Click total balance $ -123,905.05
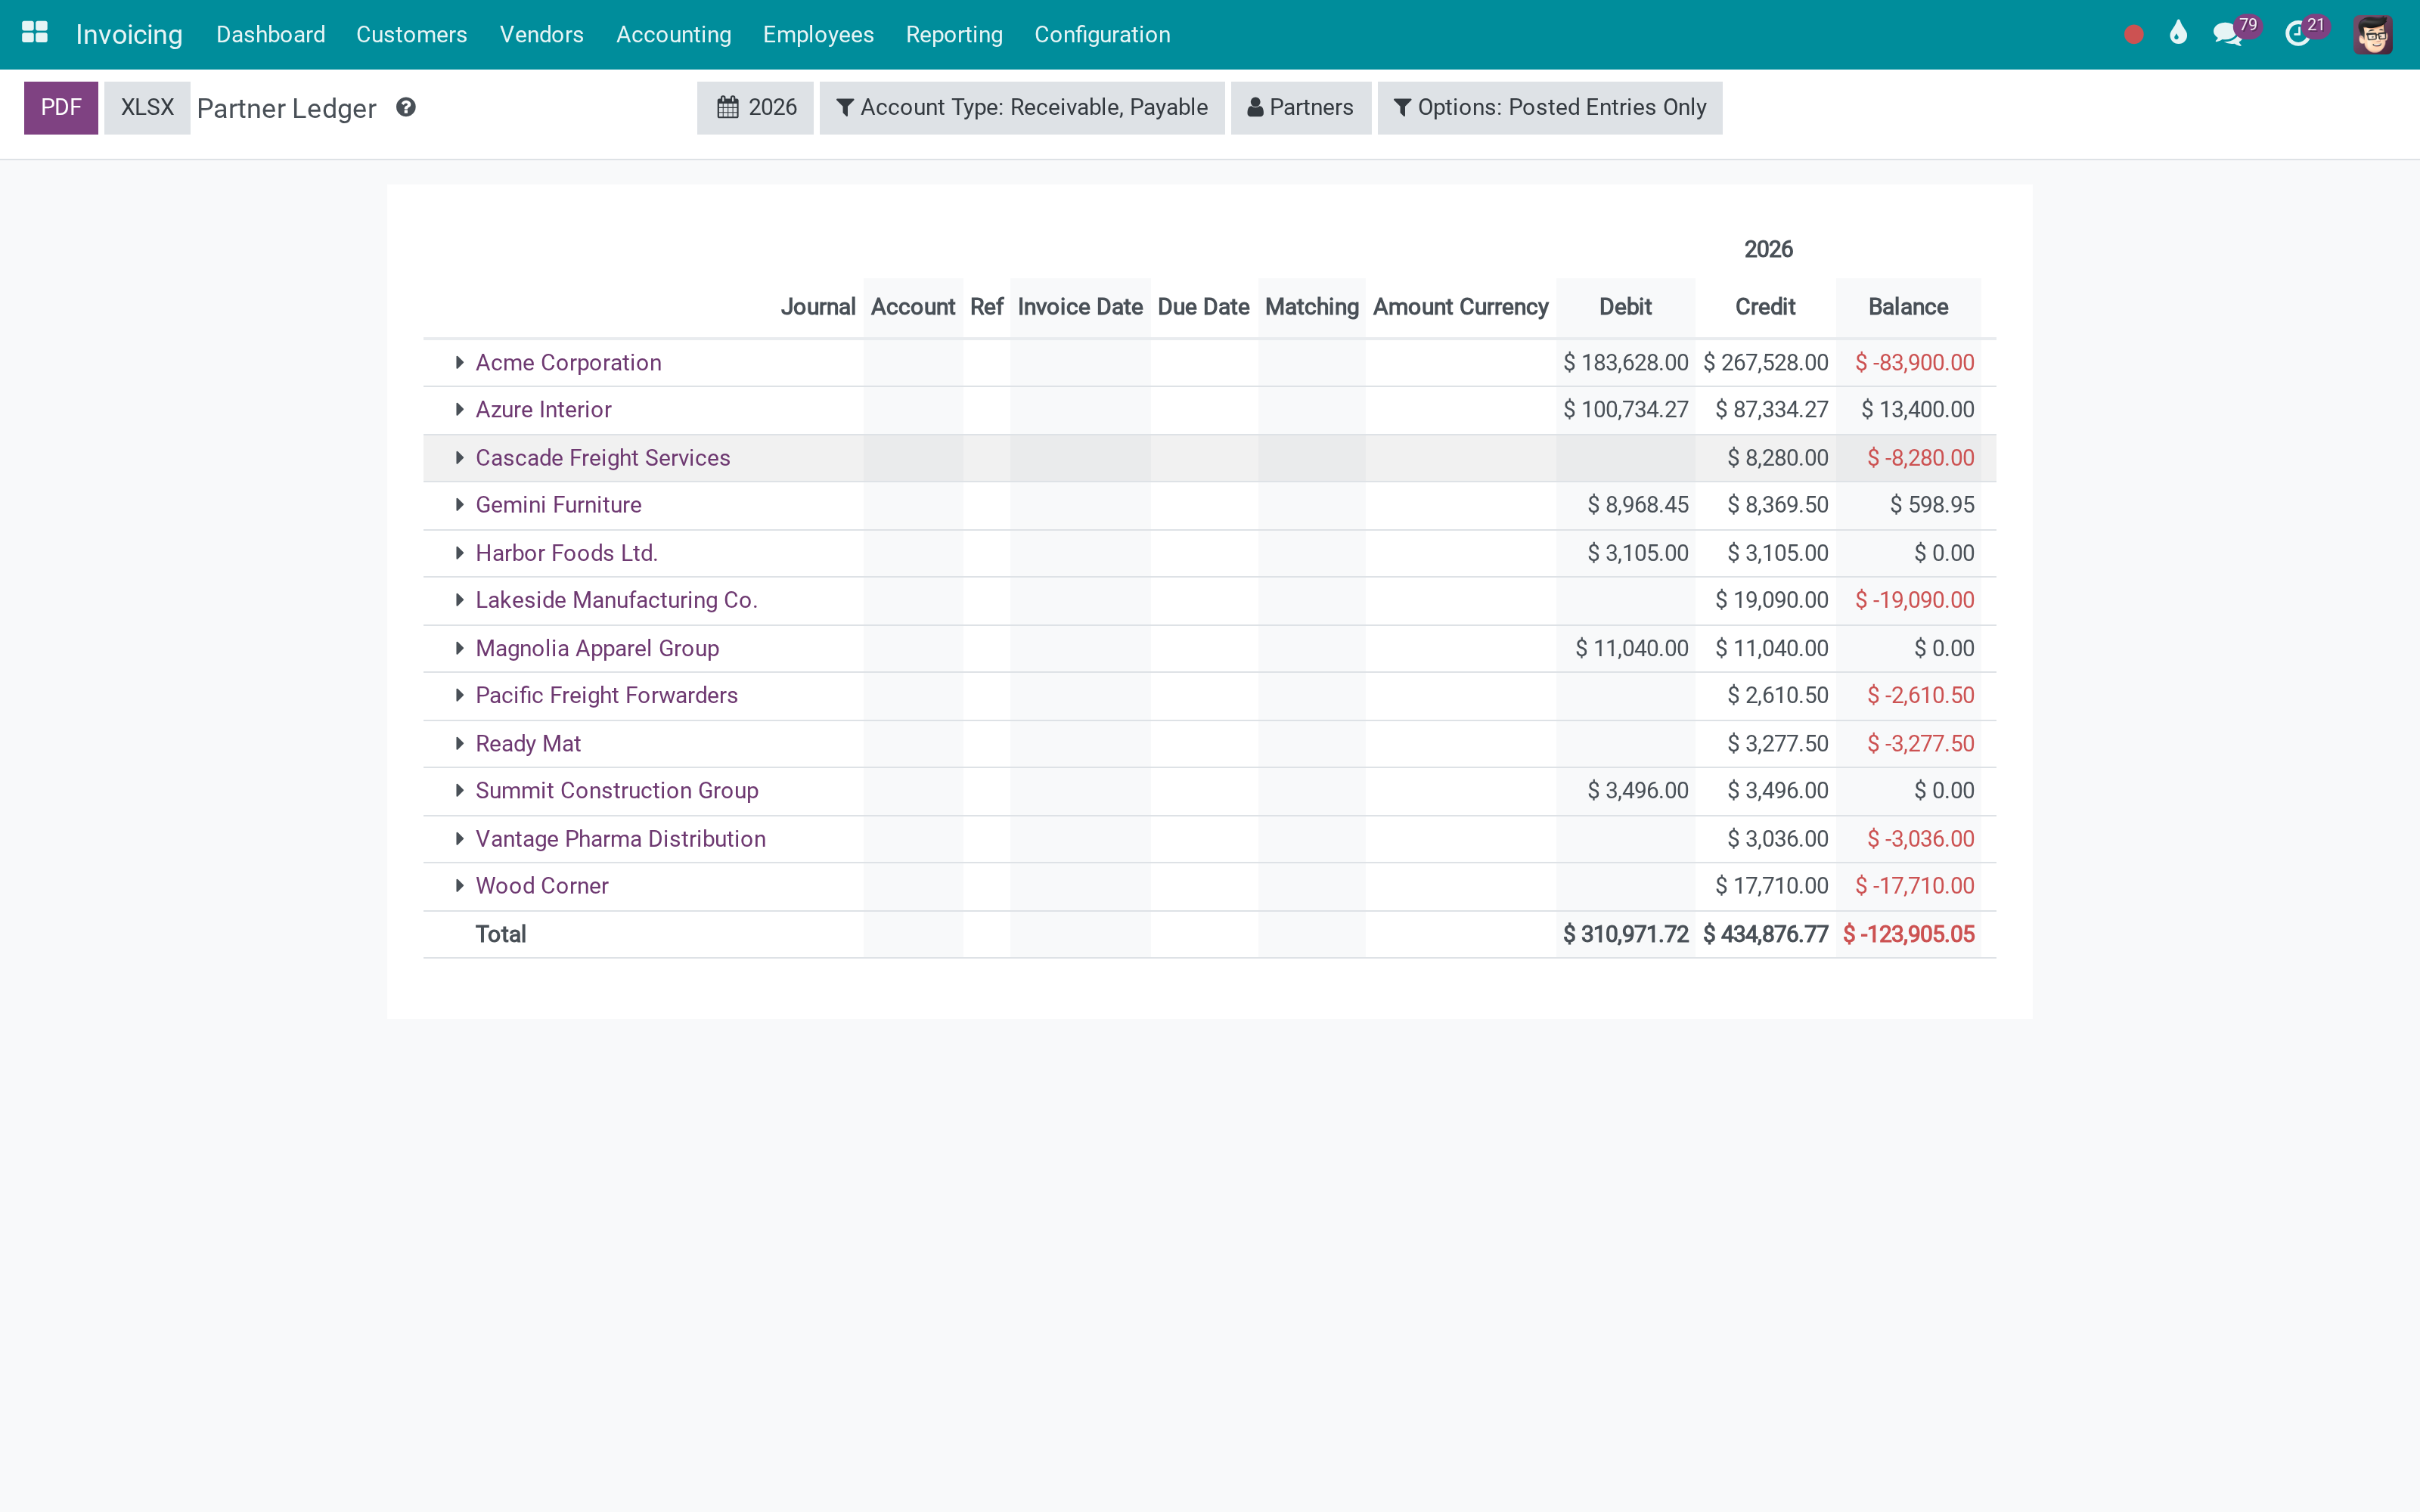 (x=1908, y=934)
